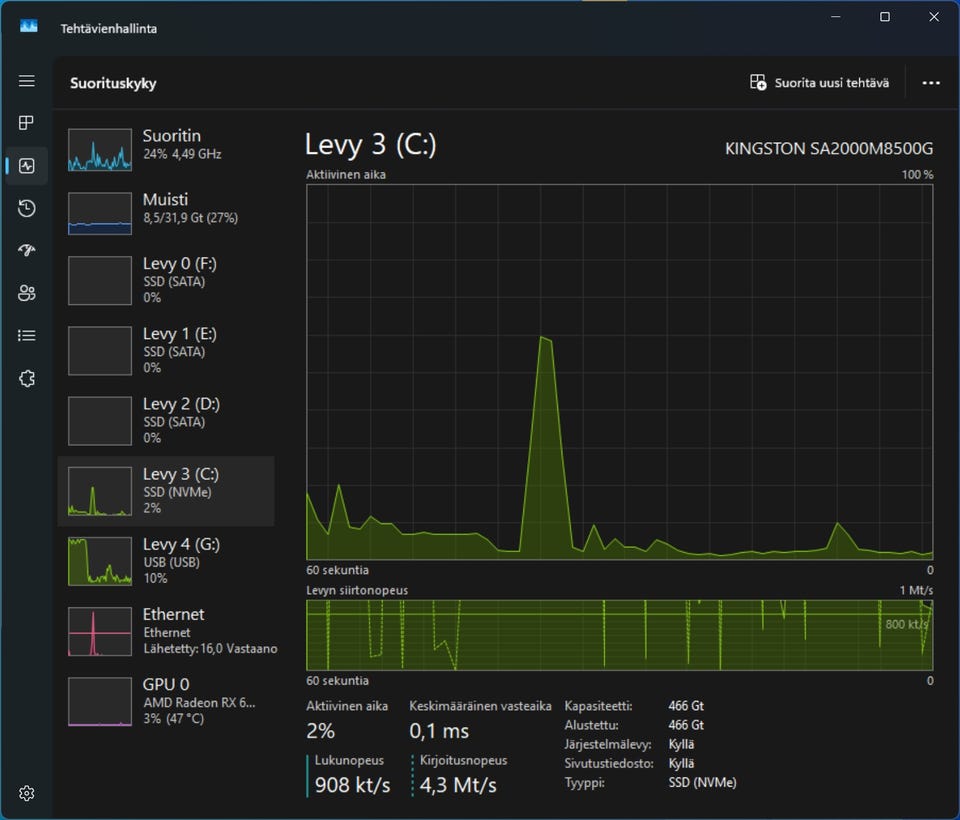Open the hamburger navigation menu
The height and width of the screenshot is (820, 960).
[x=27, y=81]
